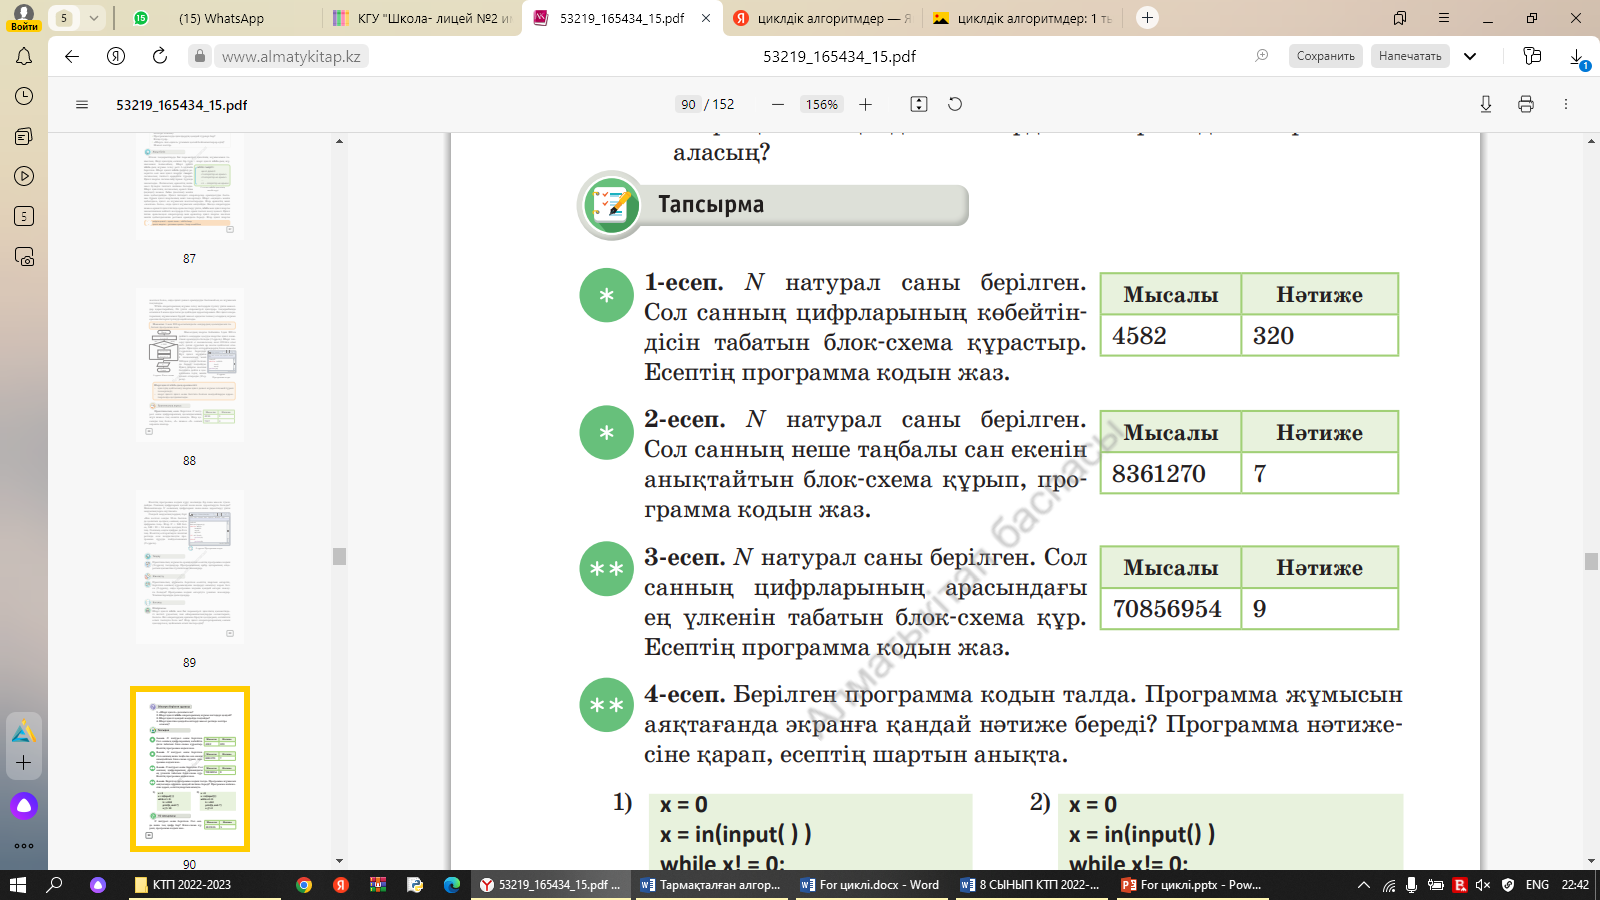Click the thumbnail panel scroll-down arrow

point(339,860)
